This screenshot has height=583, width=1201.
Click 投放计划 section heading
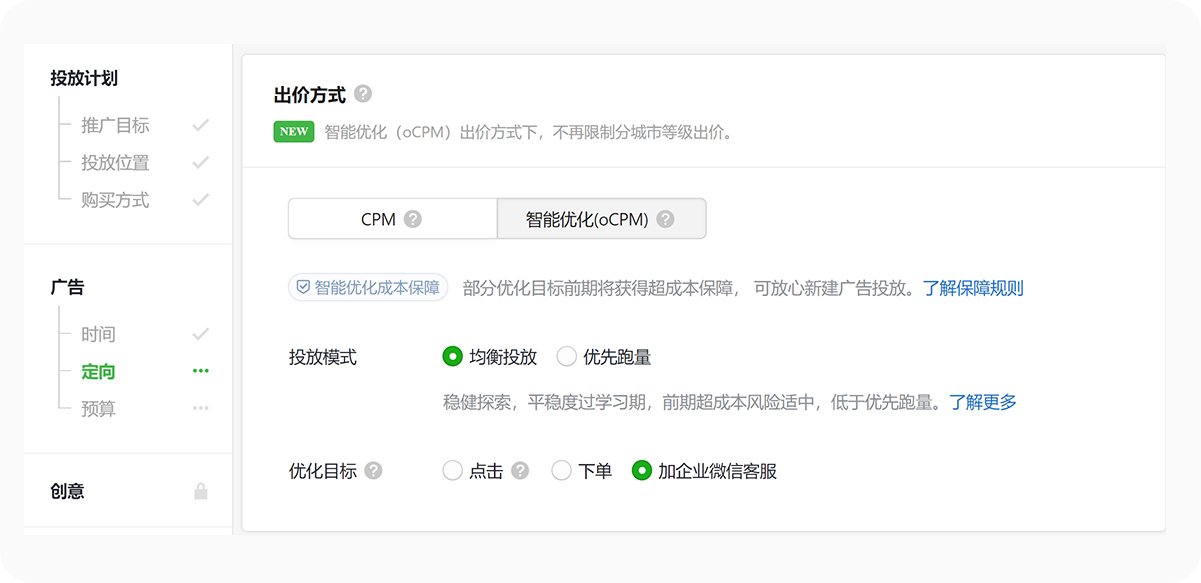click(x=84, y=78)
